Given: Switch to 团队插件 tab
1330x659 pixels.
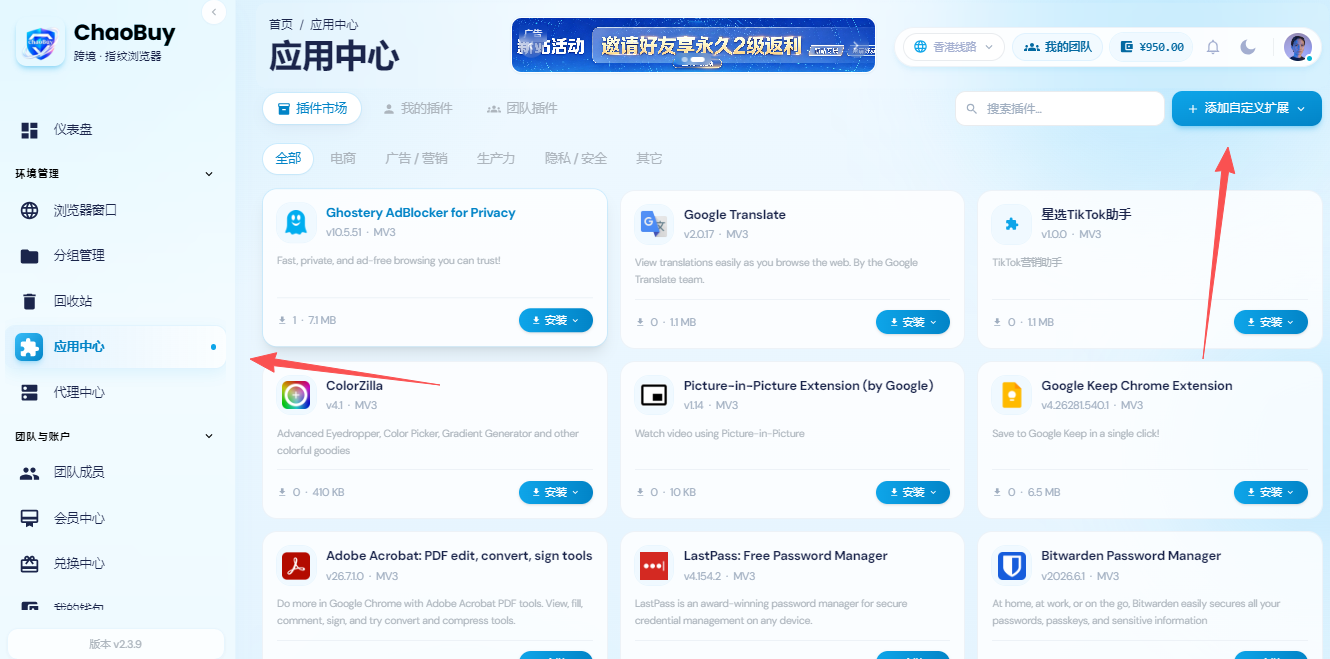Looking at the screenshot, I should coord(522,108).
